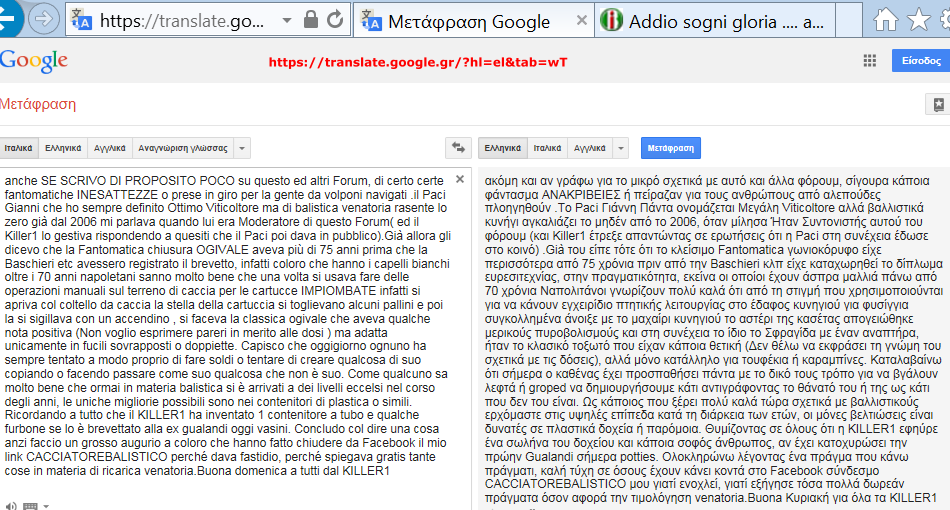Open the virtual keyboard icon
950x510 pixels.
click(x=30, y=506)
